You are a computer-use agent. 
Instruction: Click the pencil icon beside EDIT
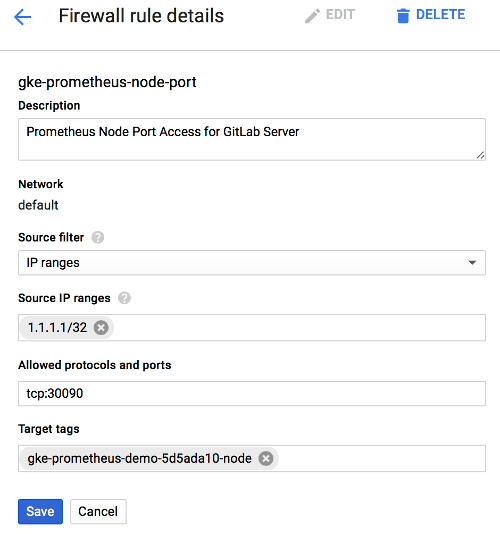click(312, 16)
